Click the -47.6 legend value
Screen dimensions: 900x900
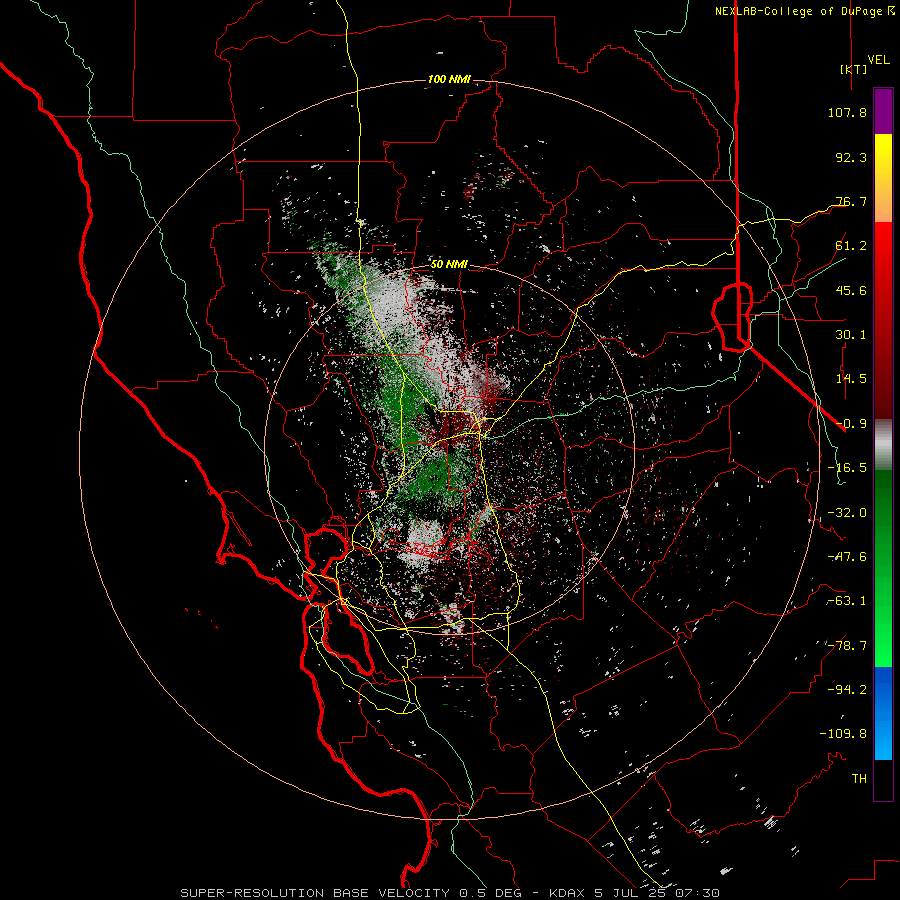click(847, 557)
